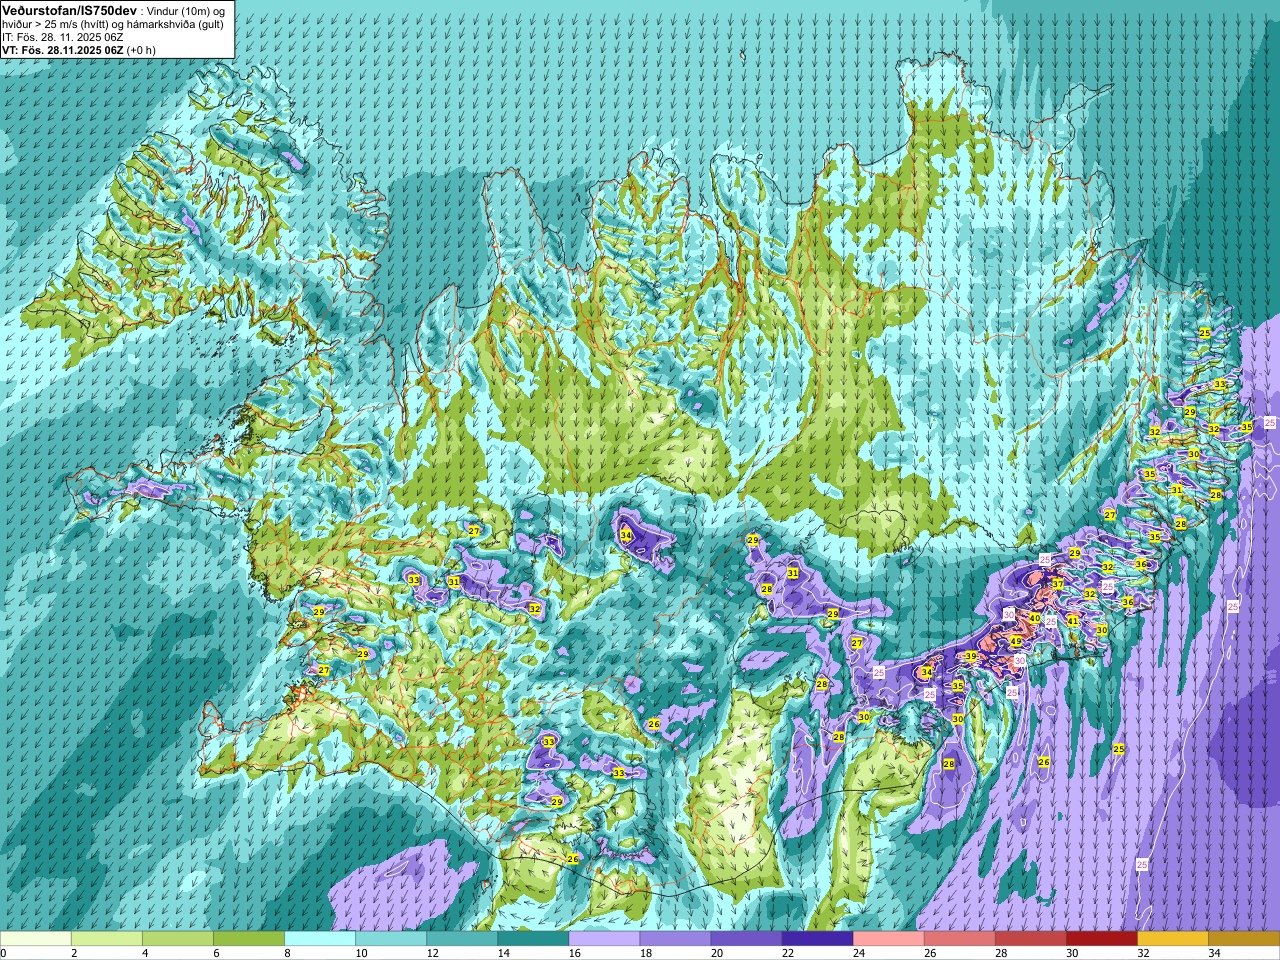Click the 26–28 m/s salmon legend swatch

coord(959,939)
